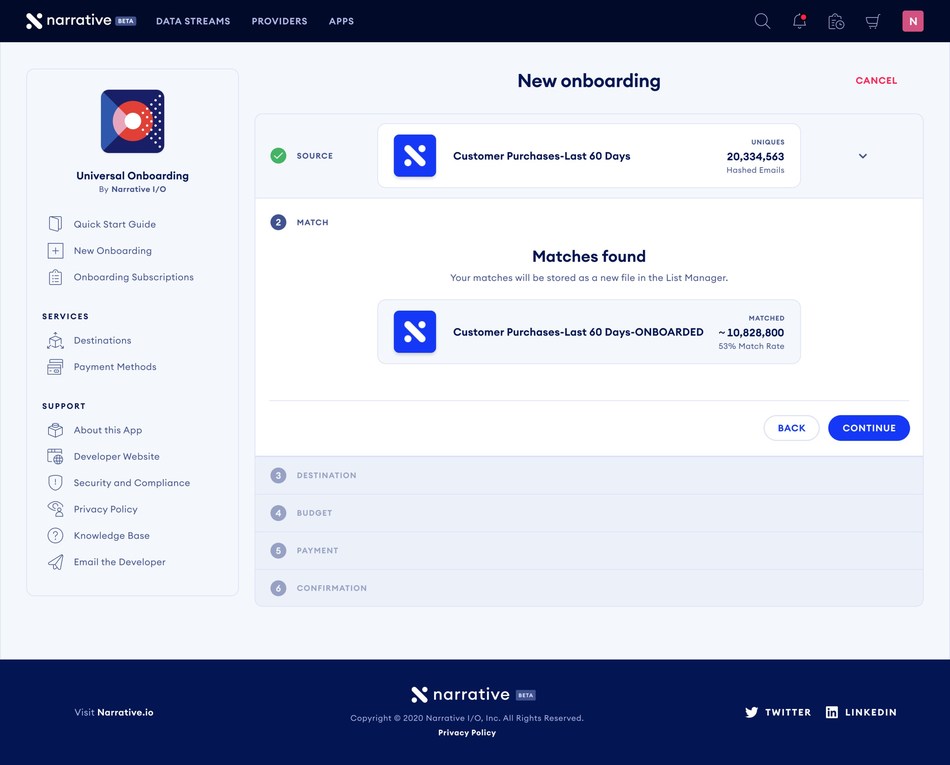Image resolution: width=950 pixels, height=765 pixels.
Task: Open Apps in top navigation
Action: (341, 21)
